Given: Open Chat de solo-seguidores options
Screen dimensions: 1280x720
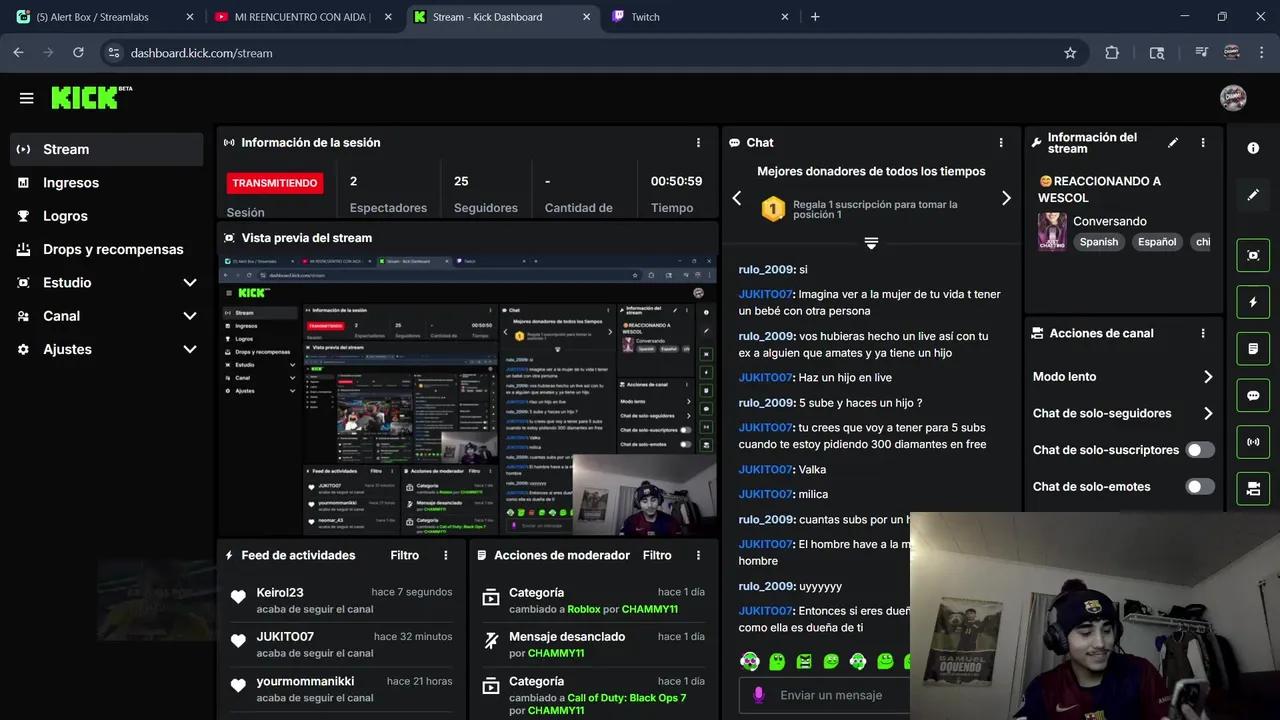Looking at the screenshot, I should point(1123,413).
